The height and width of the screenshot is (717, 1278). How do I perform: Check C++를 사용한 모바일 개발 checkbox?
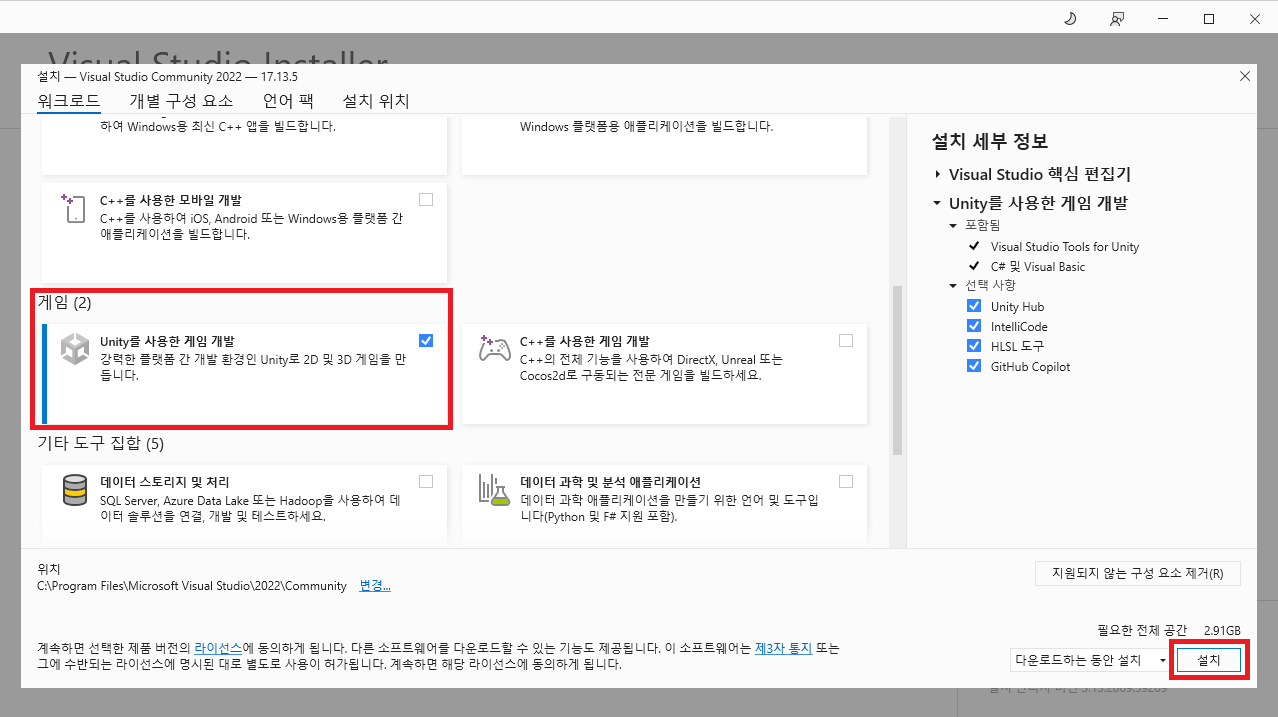coord(426,199)
